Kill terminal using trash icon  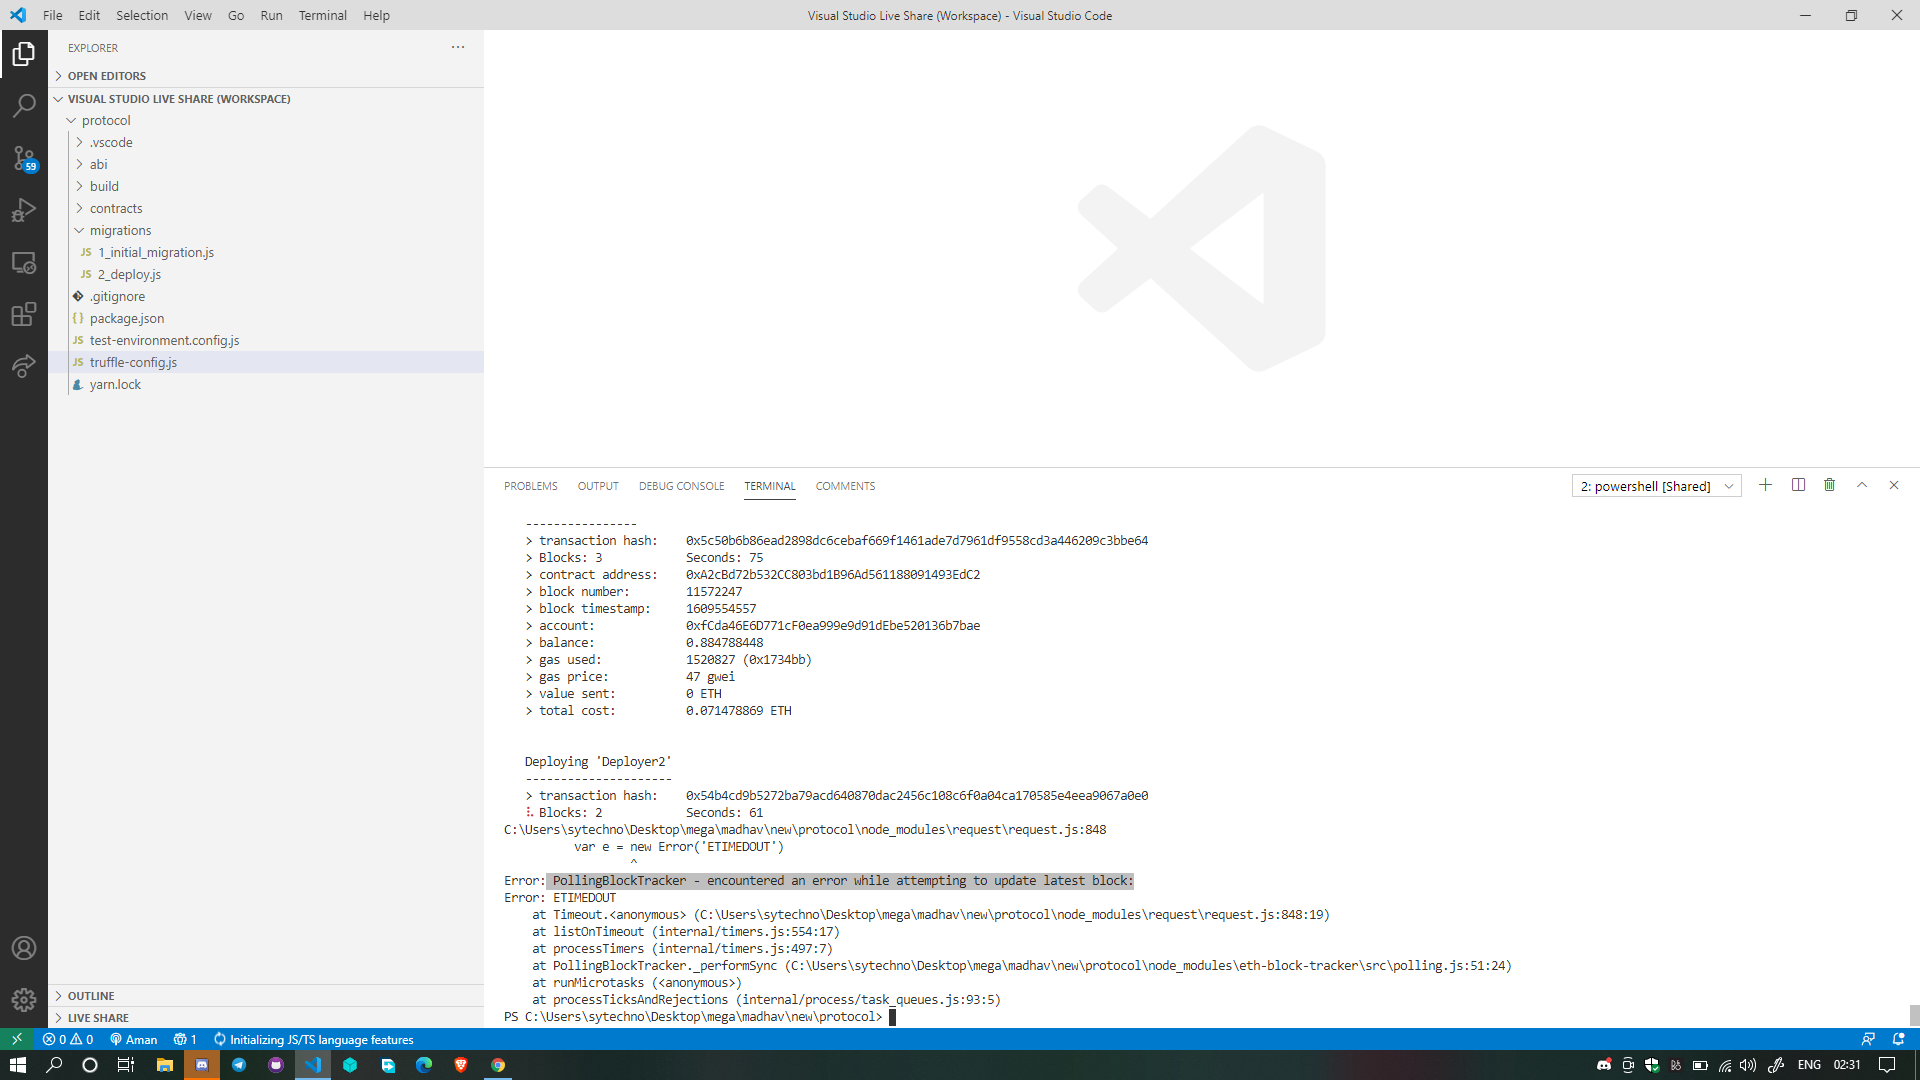pos(1829,485)
